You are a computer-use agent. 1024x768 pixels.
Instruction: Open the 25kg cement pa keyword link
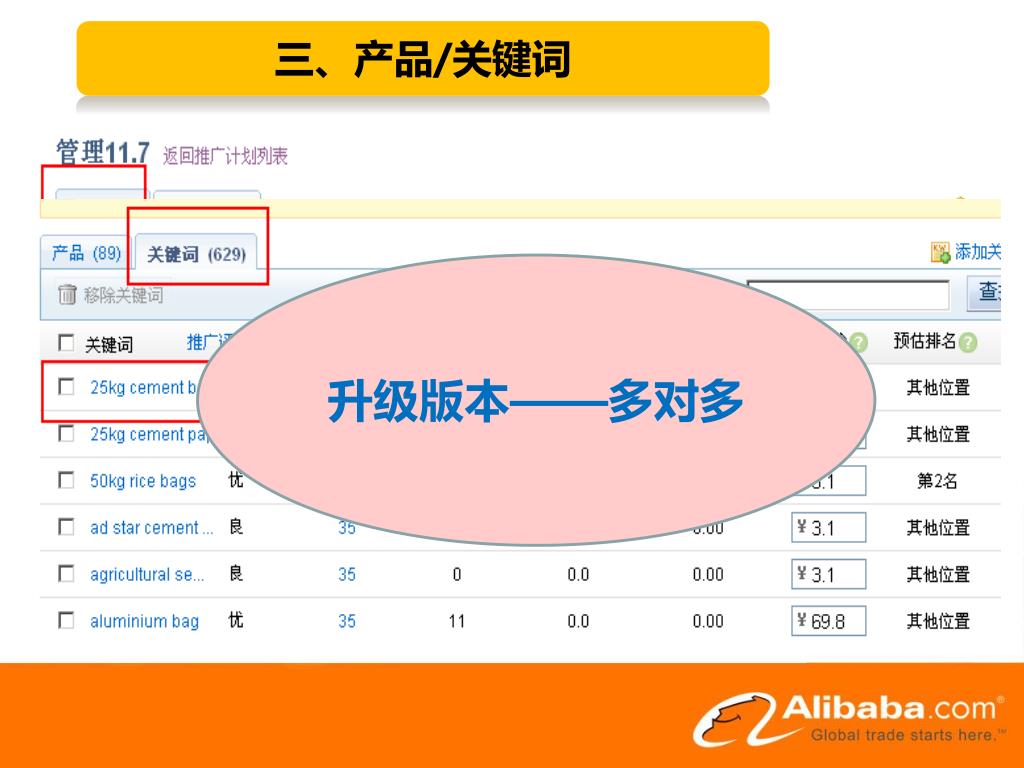pos(148,434)
